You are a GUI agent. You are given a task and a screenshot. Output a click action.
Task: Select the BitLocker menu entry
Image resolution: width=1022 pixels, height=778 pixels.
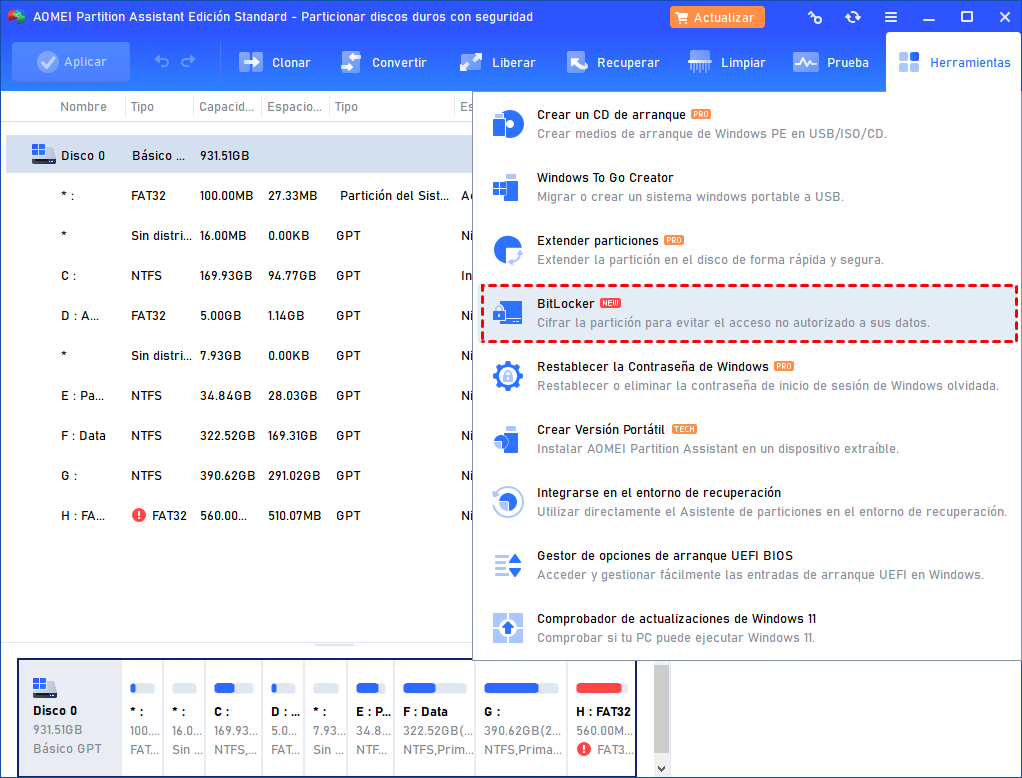point(750,313)
